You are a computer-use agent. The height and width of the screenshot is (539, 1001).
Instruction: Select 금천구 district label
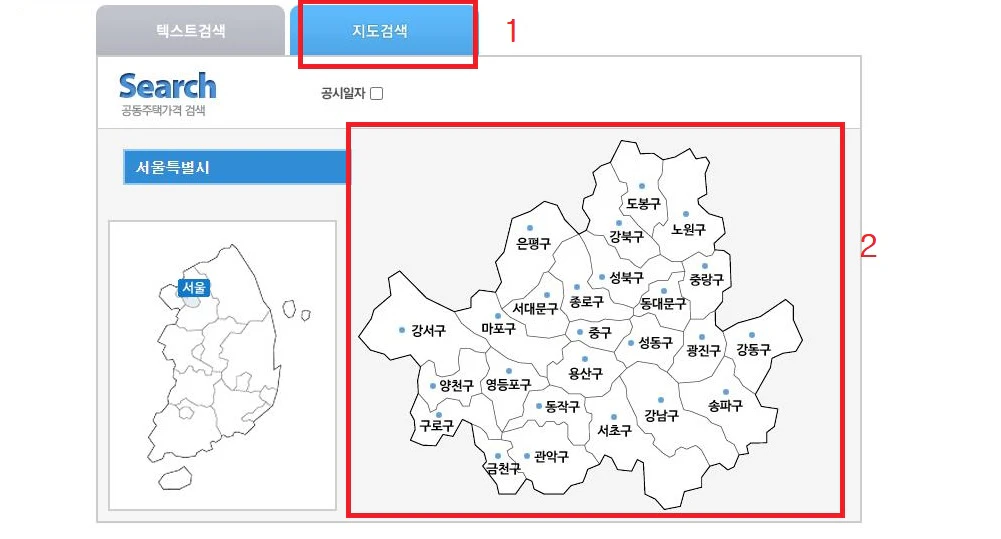[x=504, y=469]
